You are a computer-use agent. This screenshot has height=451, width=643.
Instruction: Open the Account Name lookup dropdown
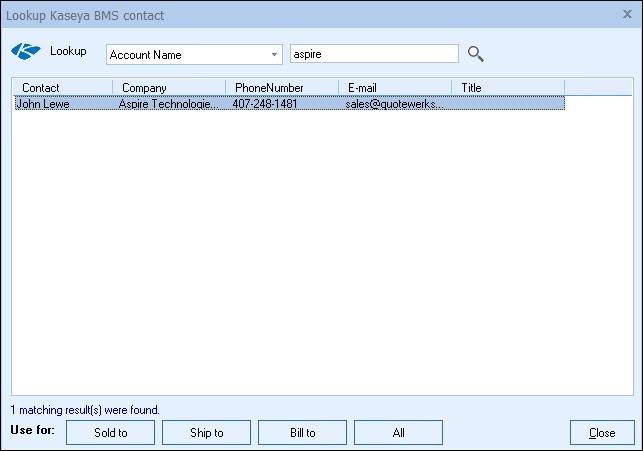pos(194,55)
